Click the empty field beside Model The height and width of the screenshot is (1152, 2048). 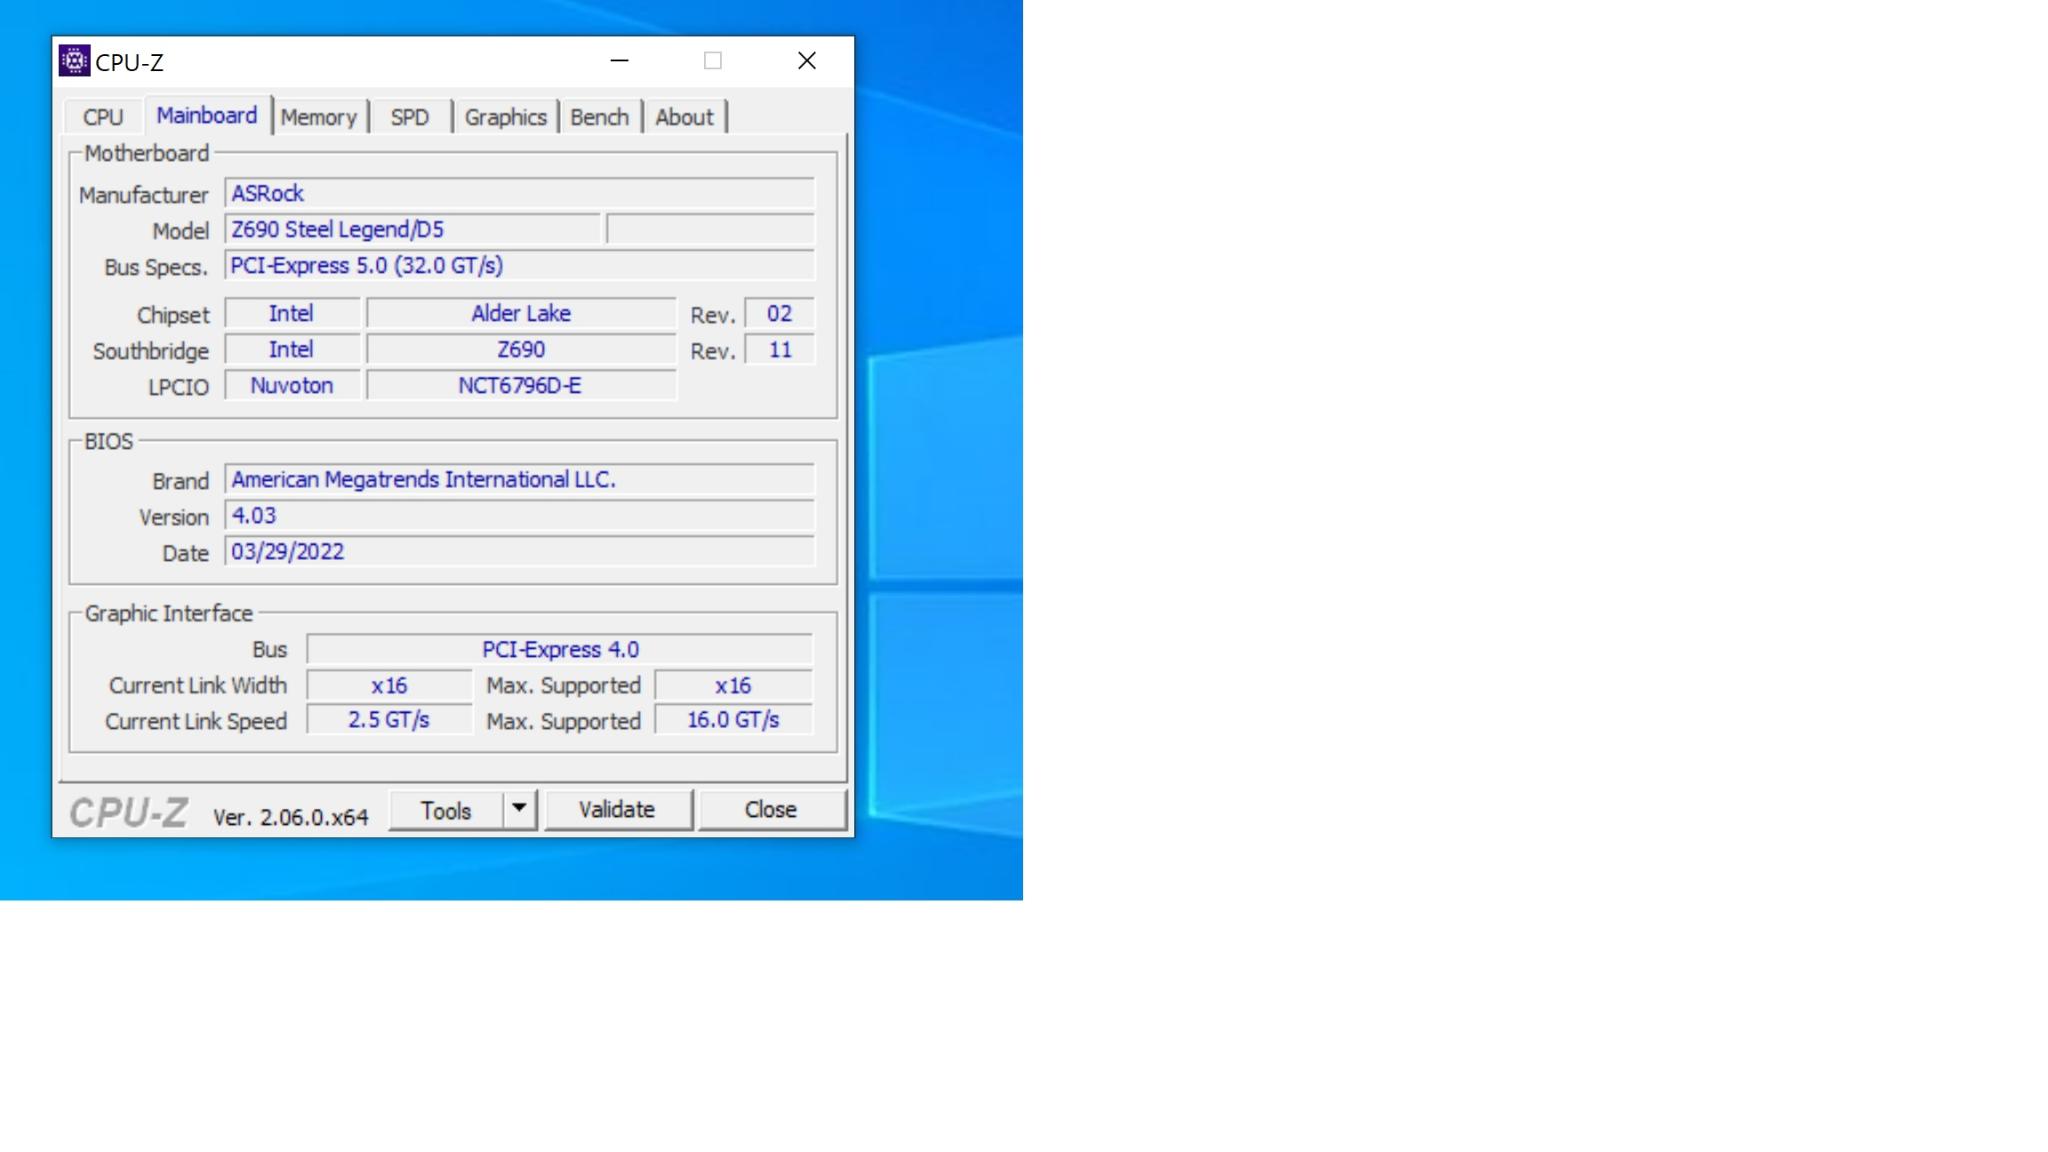pos(710,229)
